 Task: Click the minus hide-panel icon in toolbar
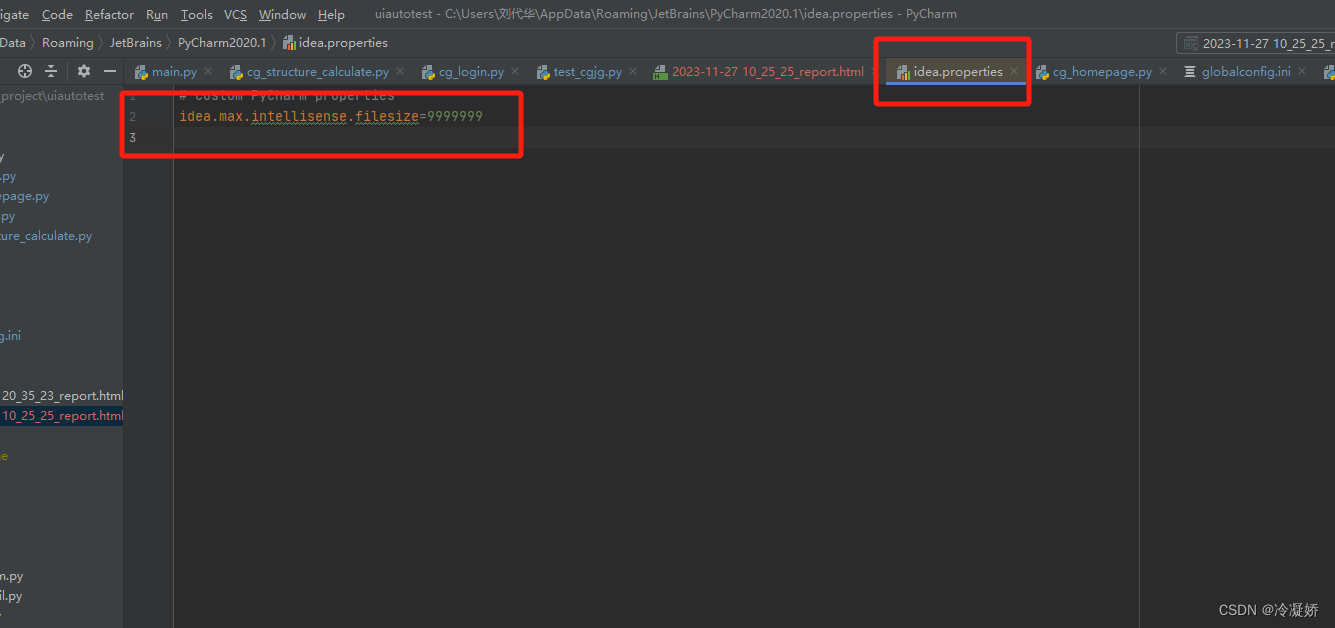point(109,71)
